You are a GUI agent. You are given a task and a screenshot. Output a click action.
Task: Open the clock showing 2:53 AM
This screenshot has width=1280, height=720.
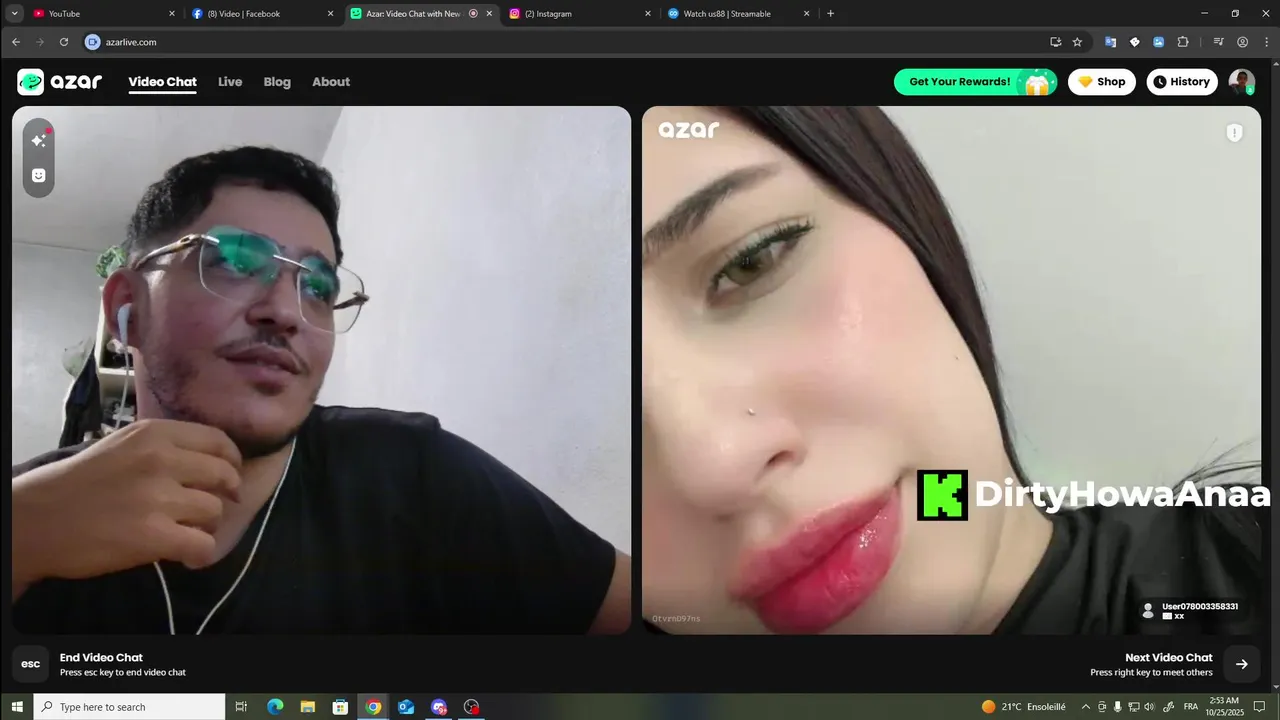1225,706
